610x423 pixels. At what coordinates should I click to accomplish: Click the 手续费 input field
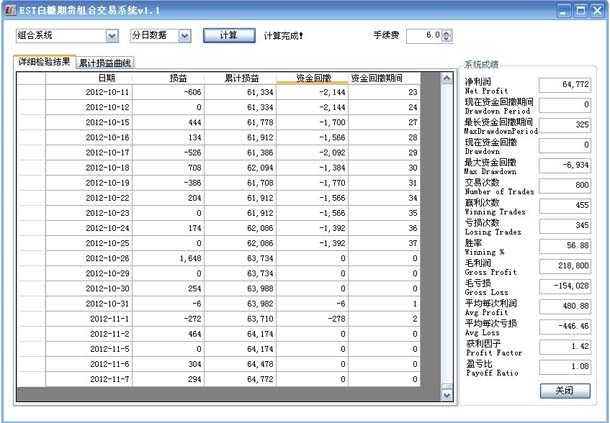[x=416, y=35]
